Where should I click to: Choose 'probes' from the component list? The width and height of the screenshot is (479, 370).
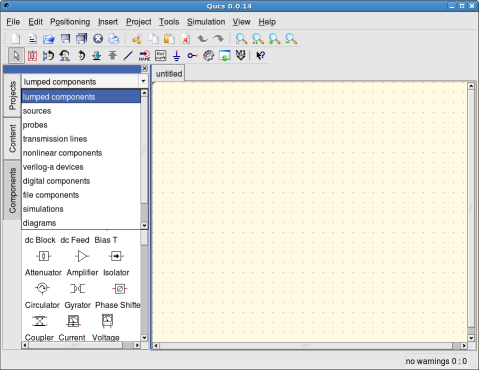(x=81, y=125)
